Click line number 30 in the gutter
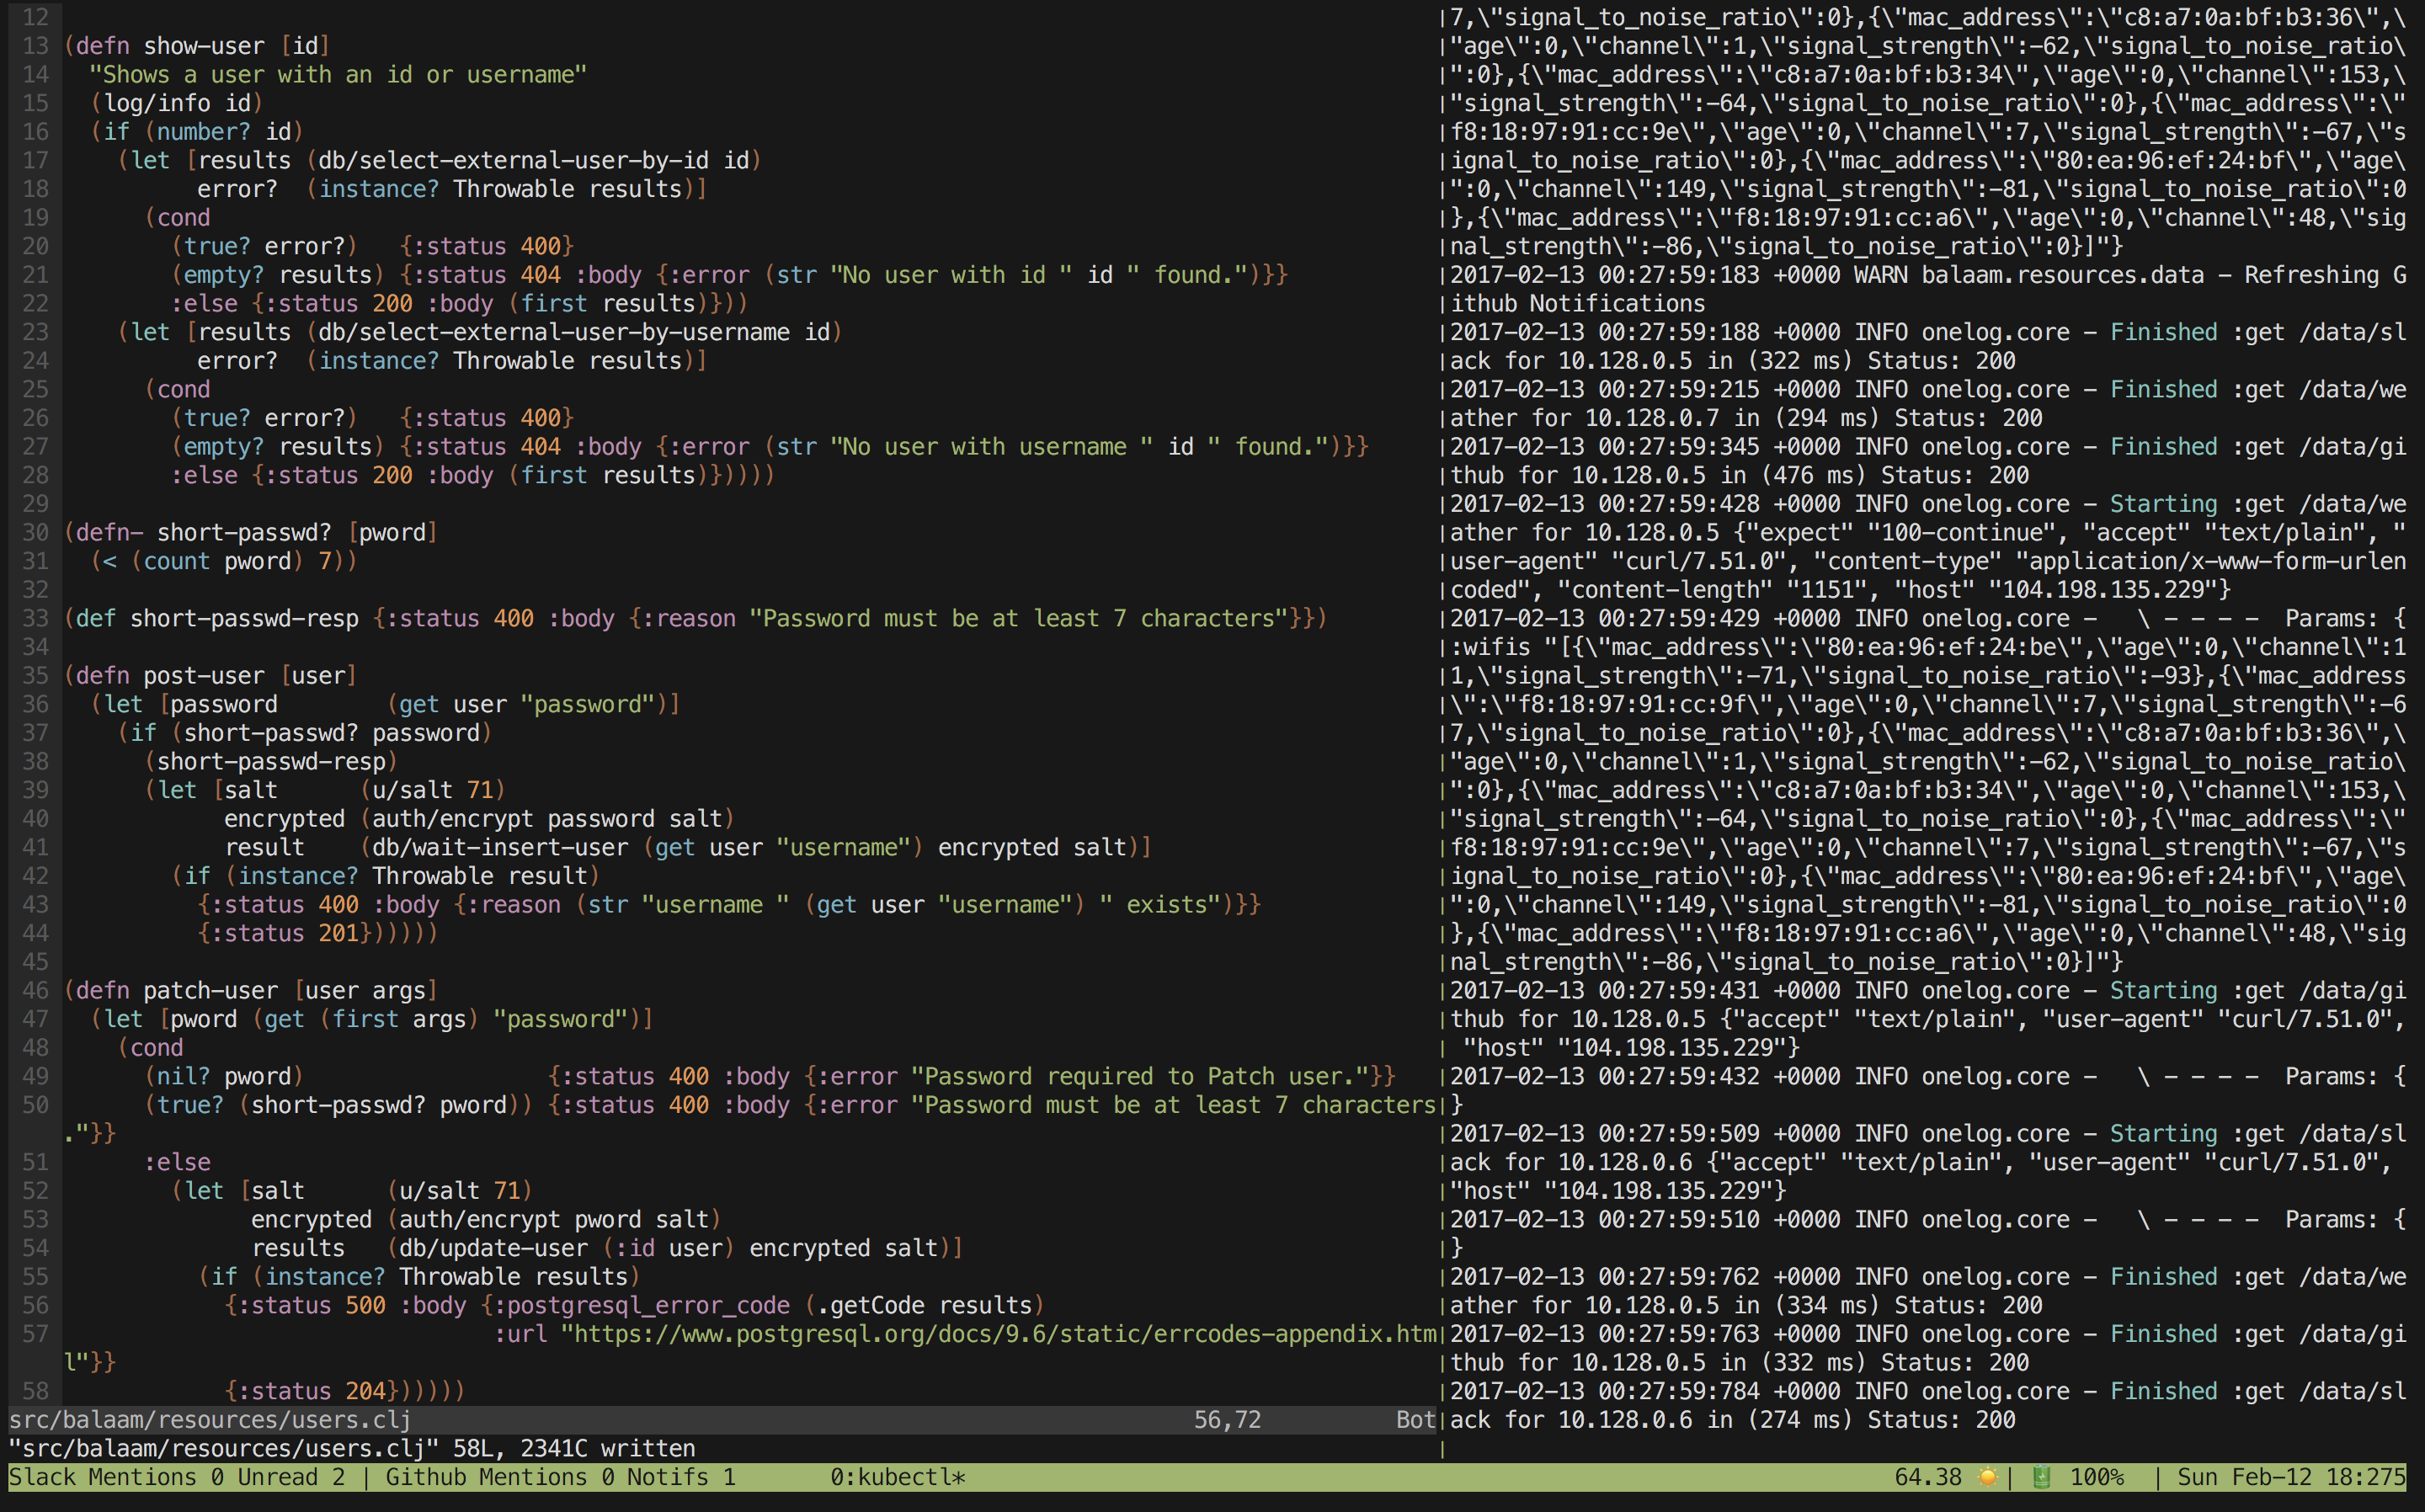This screenshot has width=2425, height=1512. pos(35,533)
